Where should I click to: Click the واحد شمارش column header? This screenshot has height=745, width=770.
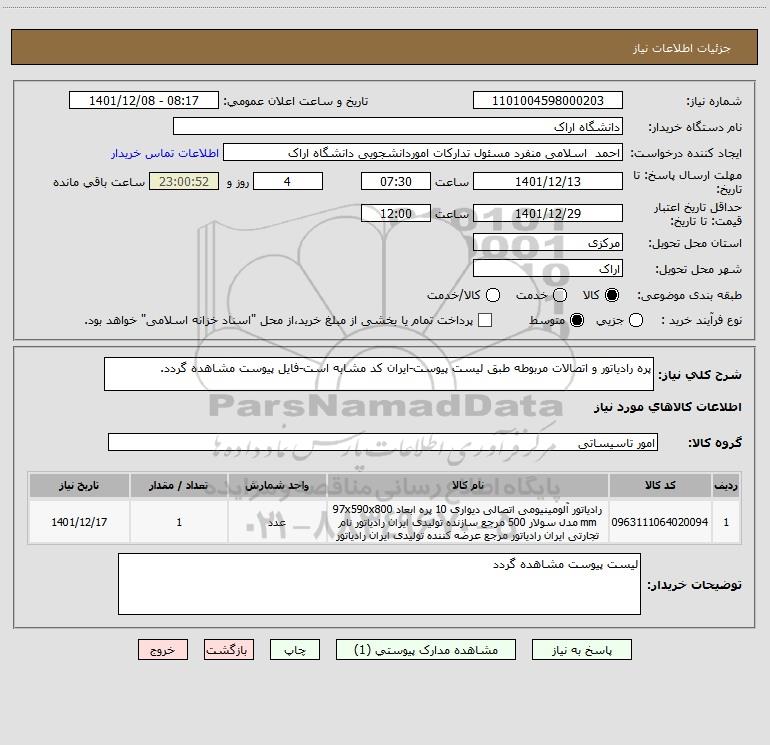coord(277,485)
